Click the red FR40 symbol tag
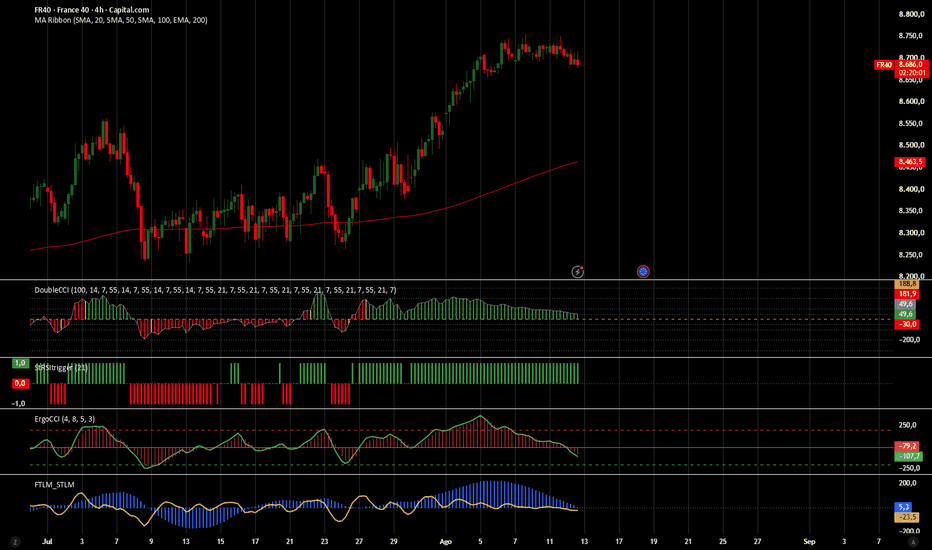This screenshot has height=550, width=932. (x=883, y=65)
